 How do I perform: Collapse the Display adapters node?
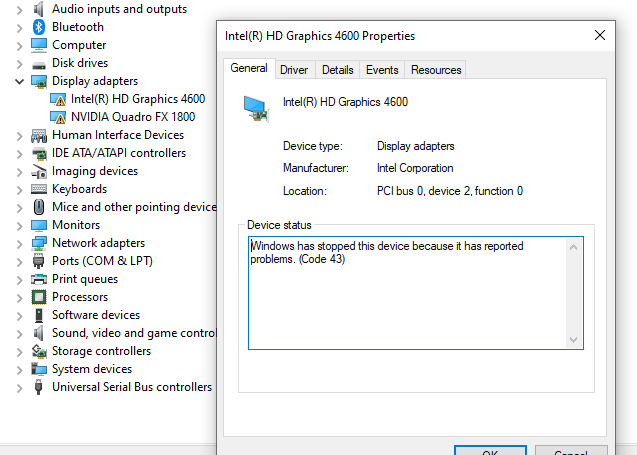click(20, 82)
